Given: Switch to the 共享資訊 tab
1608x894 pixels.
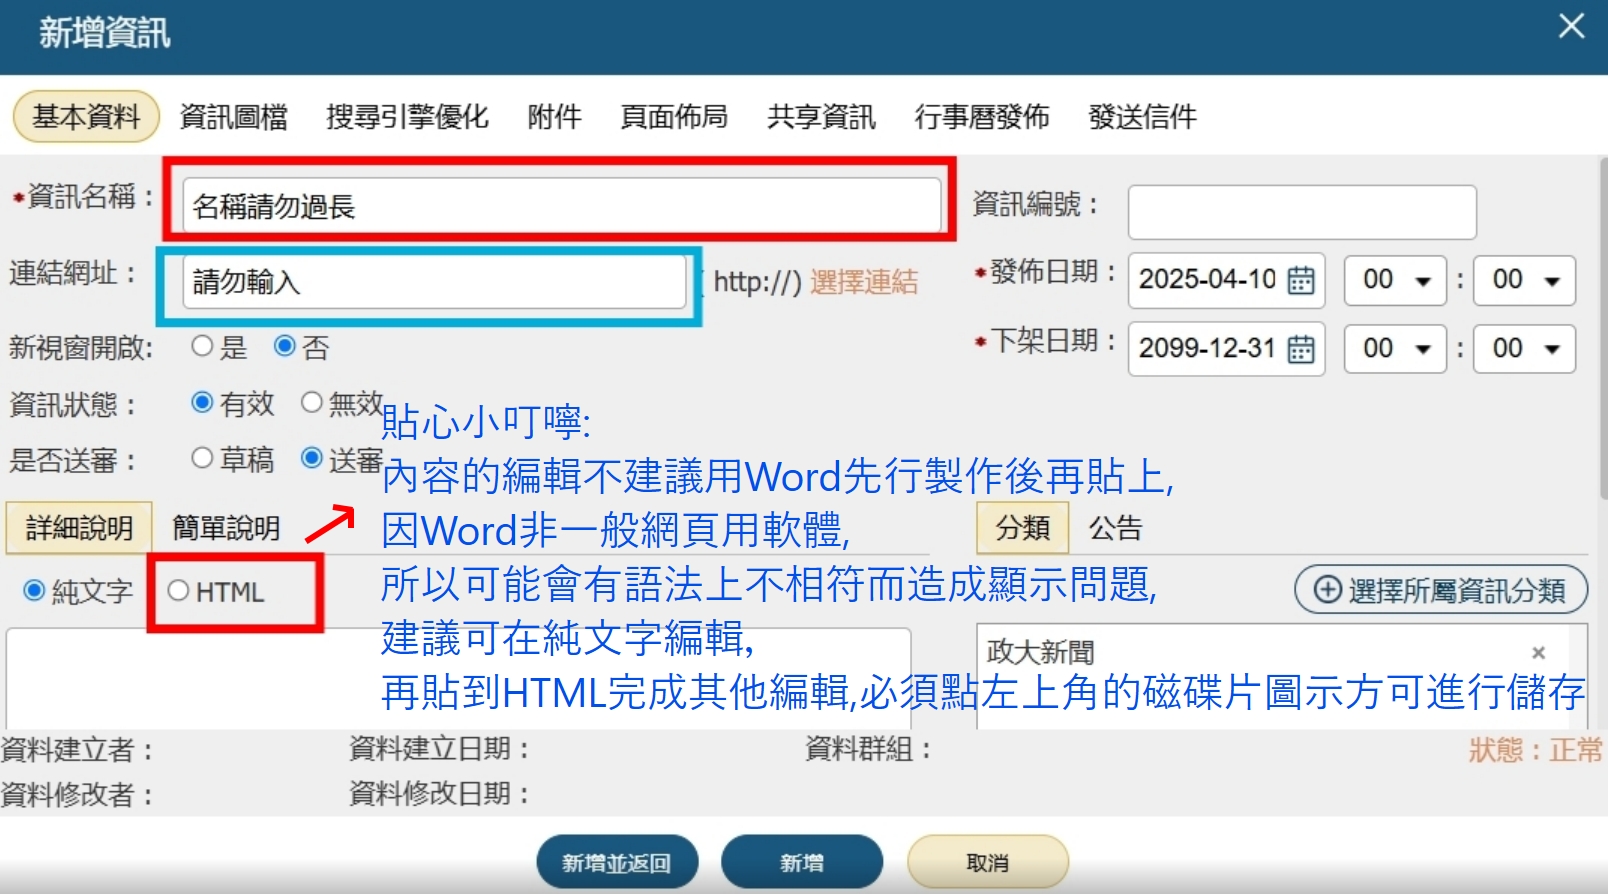Looking at the screenshot, I should pyautogui.click(x=821, y=117).
